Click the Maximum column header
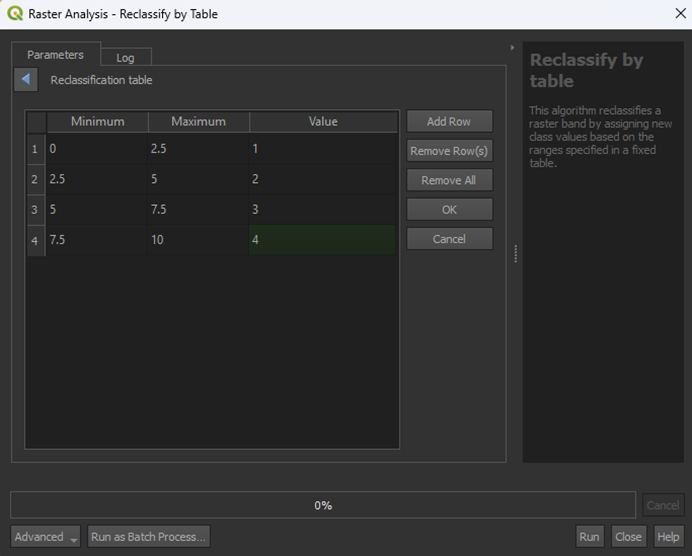Image resolution: width=692 pixels, height=556 pixels. (x=198, y=121)
